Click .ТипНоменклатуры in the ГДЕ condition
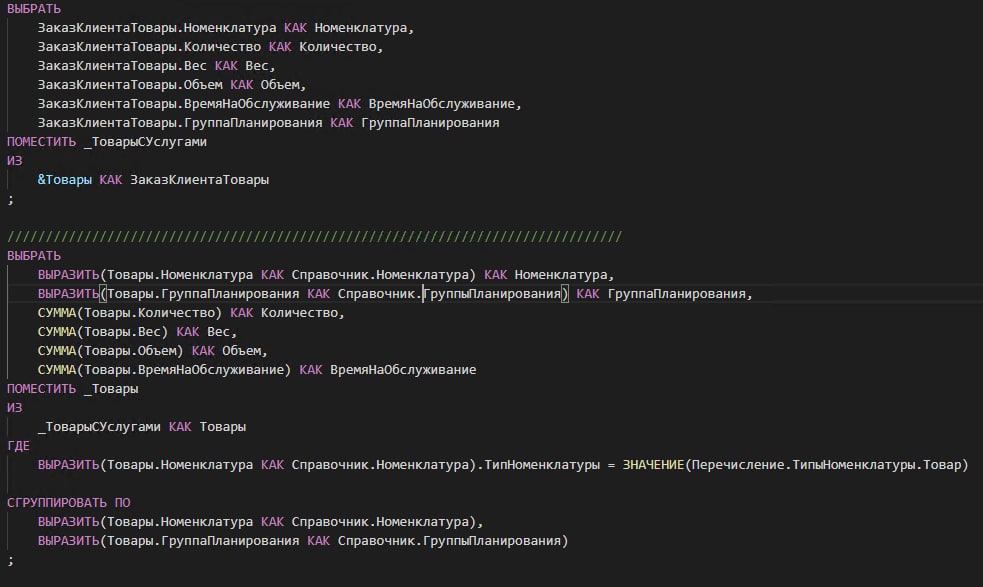The height and width of the screenshot is (587, 983). [539, 465]
